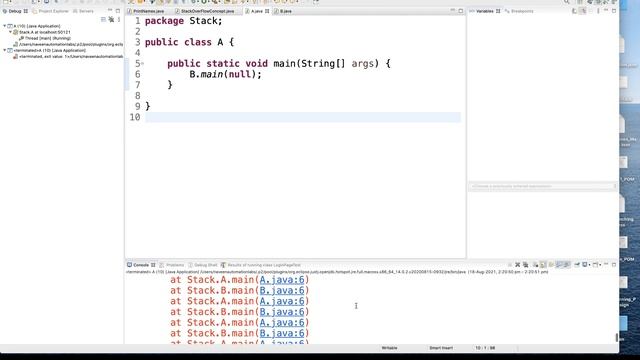Open the Breakpoints view tab
640x360 pixels.
click(x=519, y=11)
